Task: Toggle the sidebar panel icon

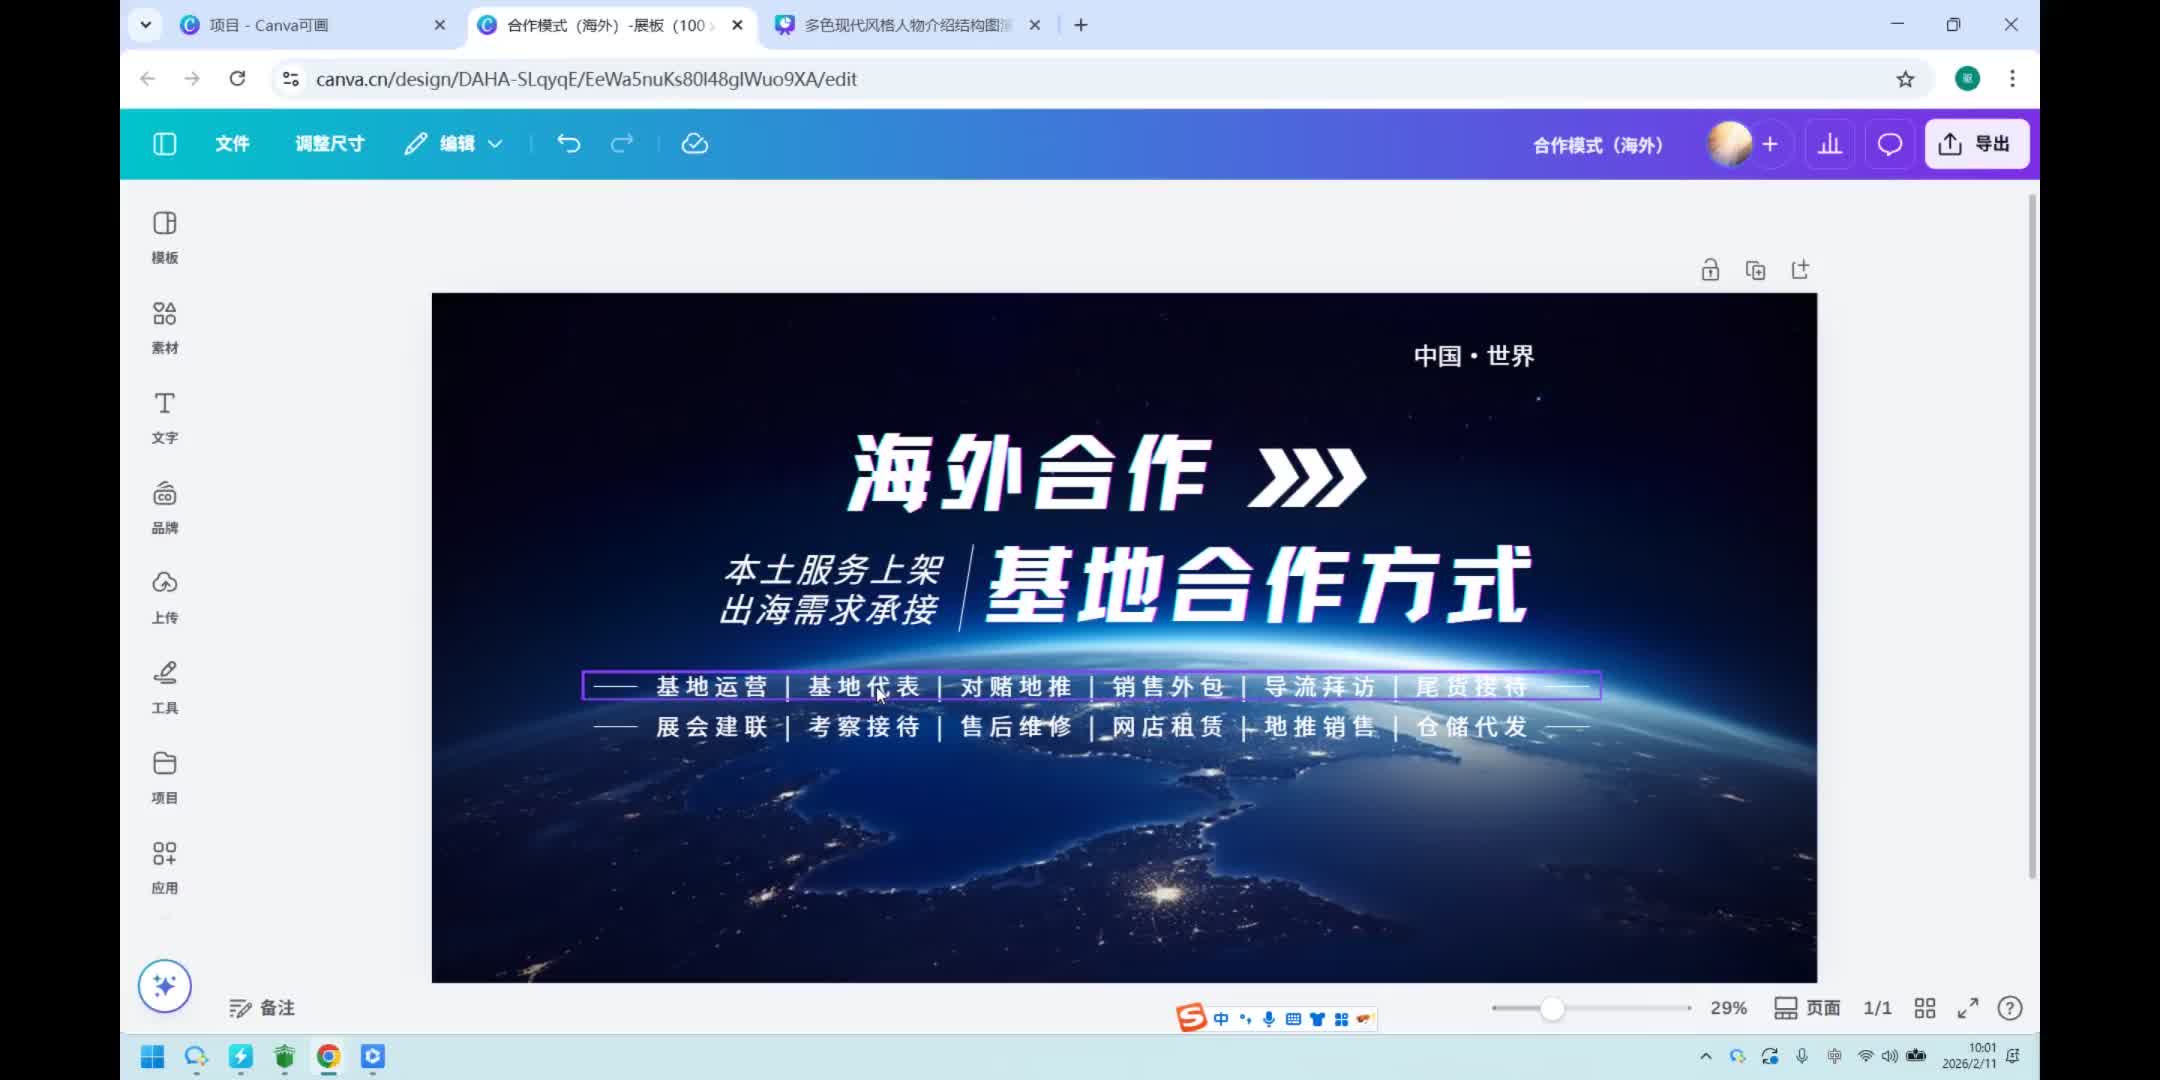Action: (x=165, y=144)
